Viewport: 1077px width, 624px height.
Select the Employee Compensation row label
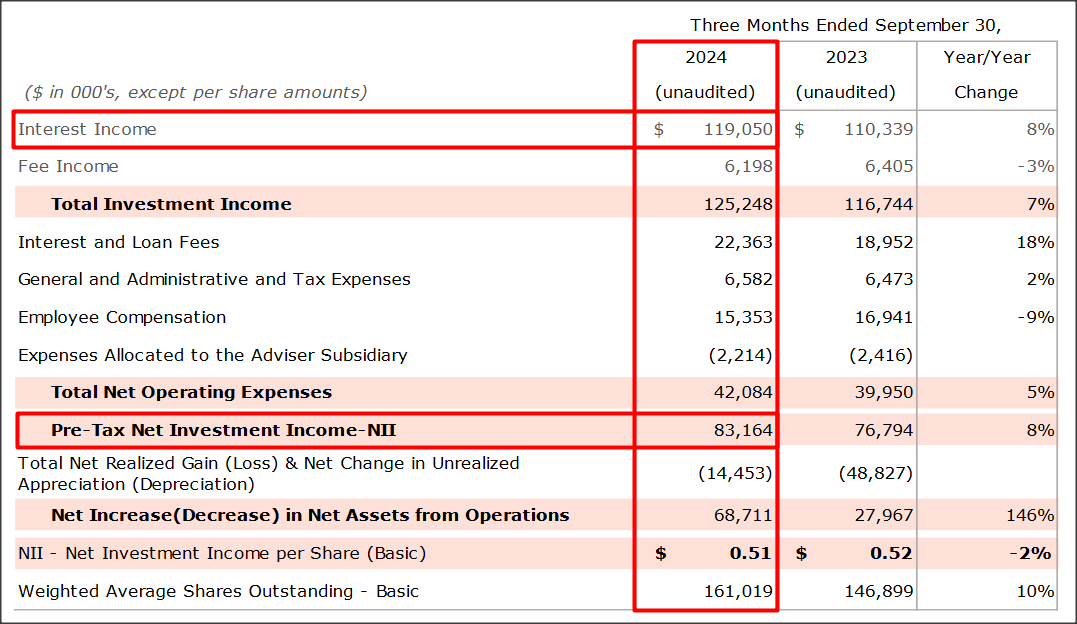point(122,317)
